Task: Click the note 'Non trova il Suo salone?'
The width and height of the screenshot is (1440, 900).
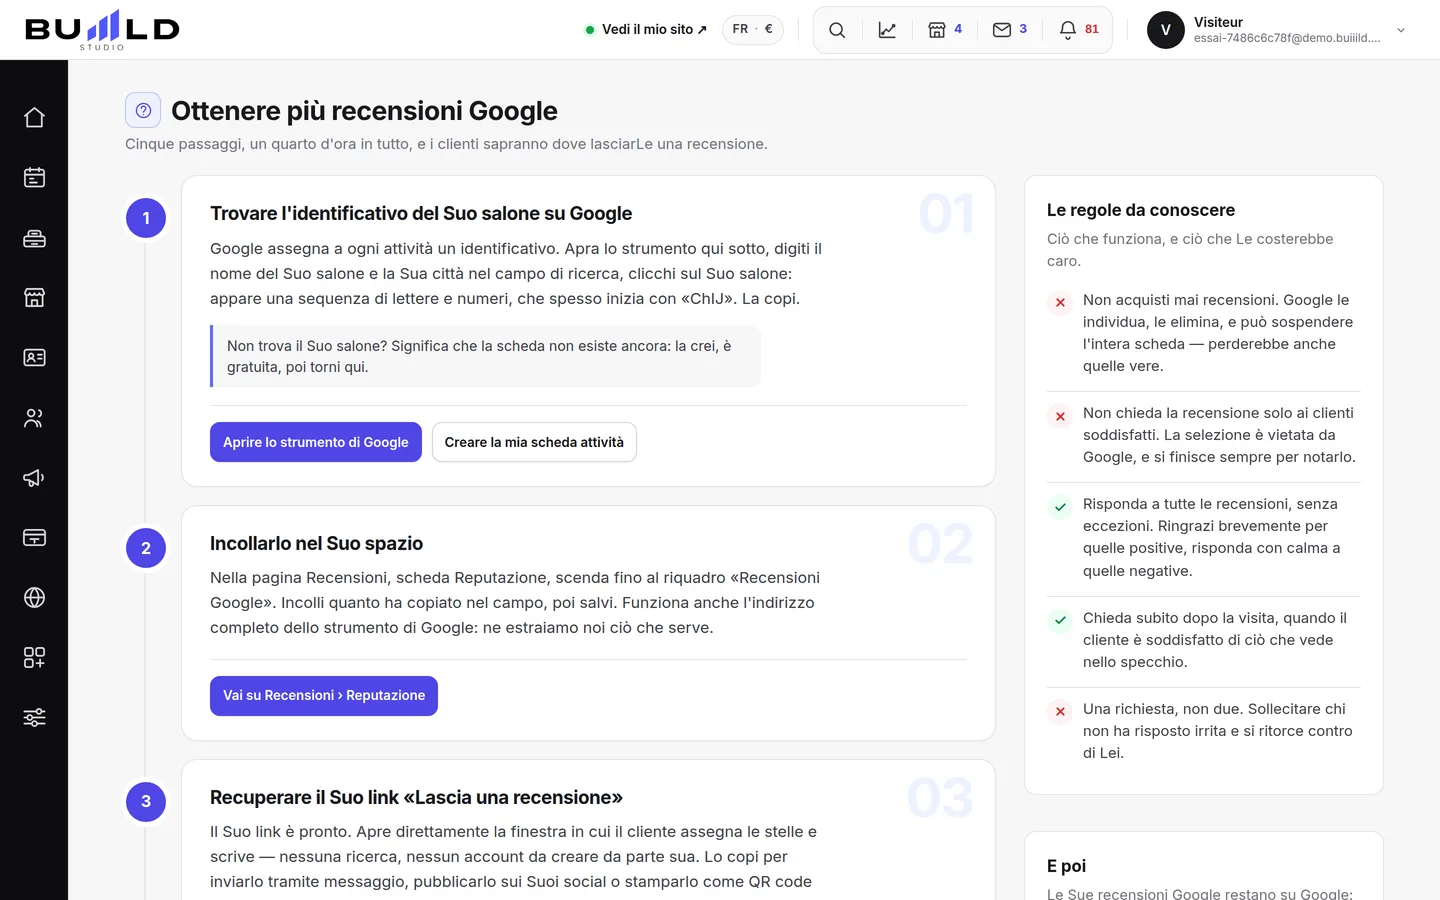Action: tap(486, 356)
